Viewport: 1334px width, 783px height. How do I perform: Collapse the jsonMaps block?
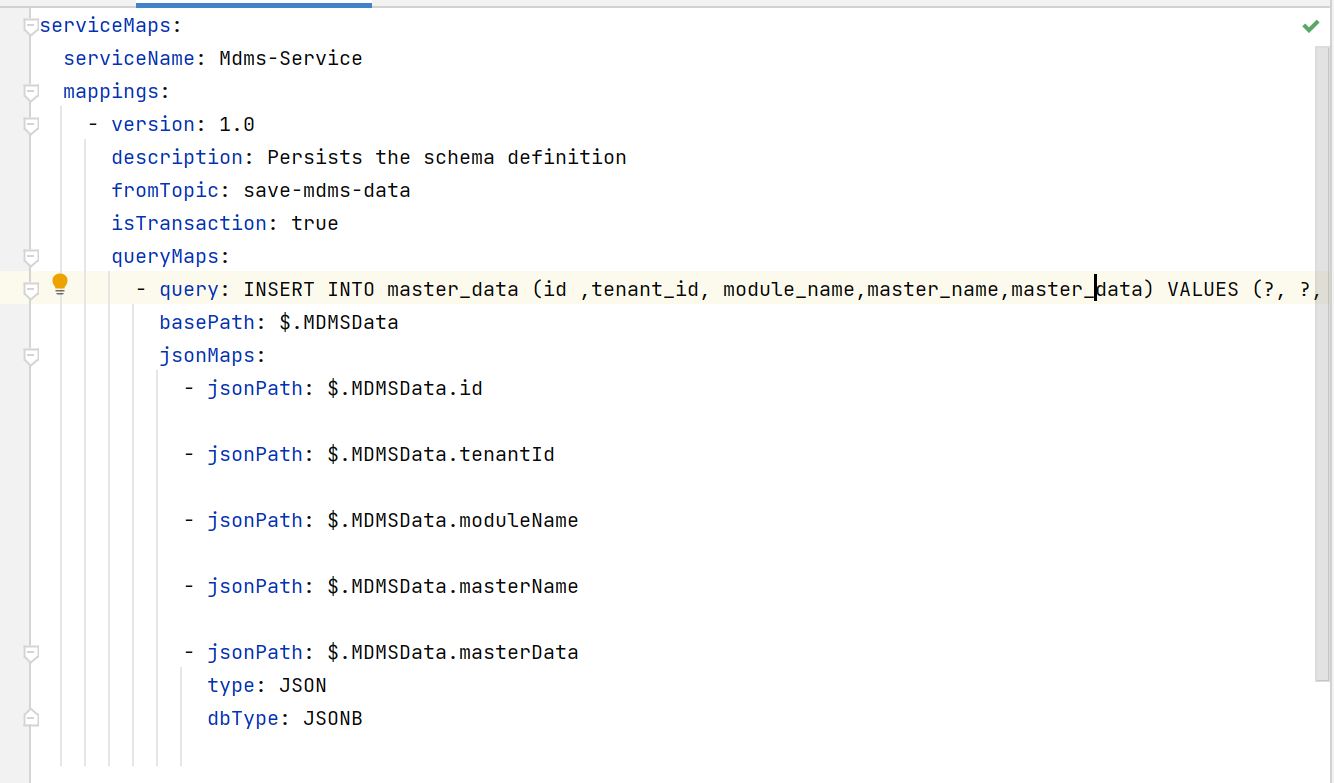coord(31,356)
